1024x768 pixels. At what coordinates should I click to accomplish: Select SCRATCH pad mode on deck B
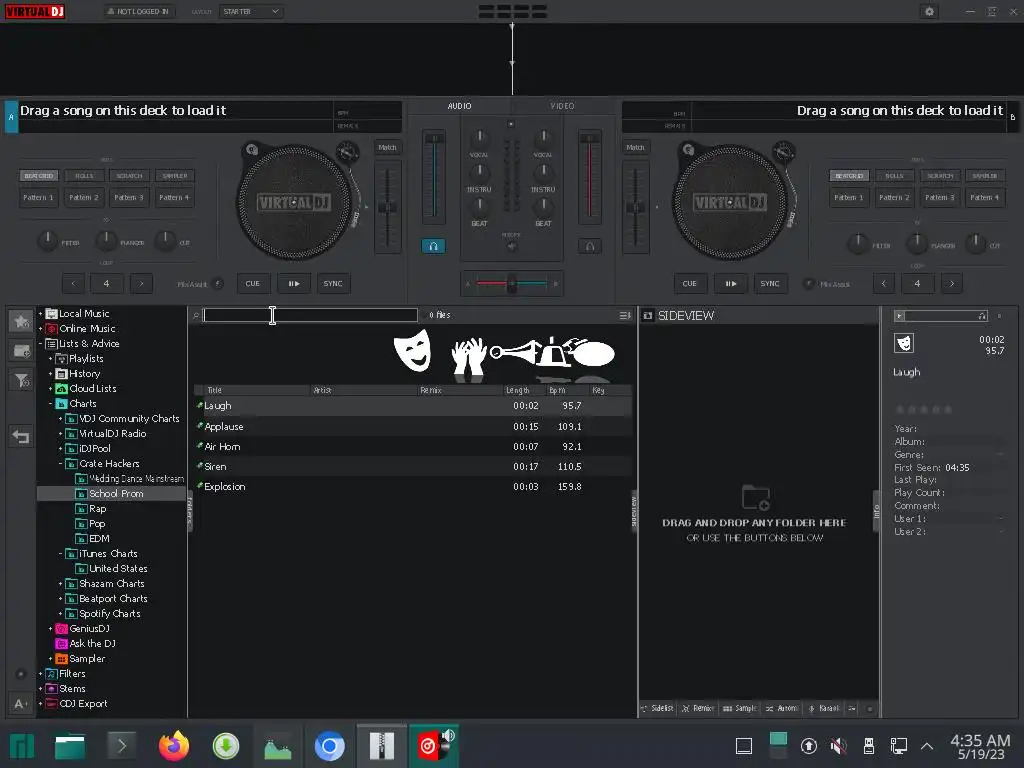pyautogui.click(x=939, y=176)
